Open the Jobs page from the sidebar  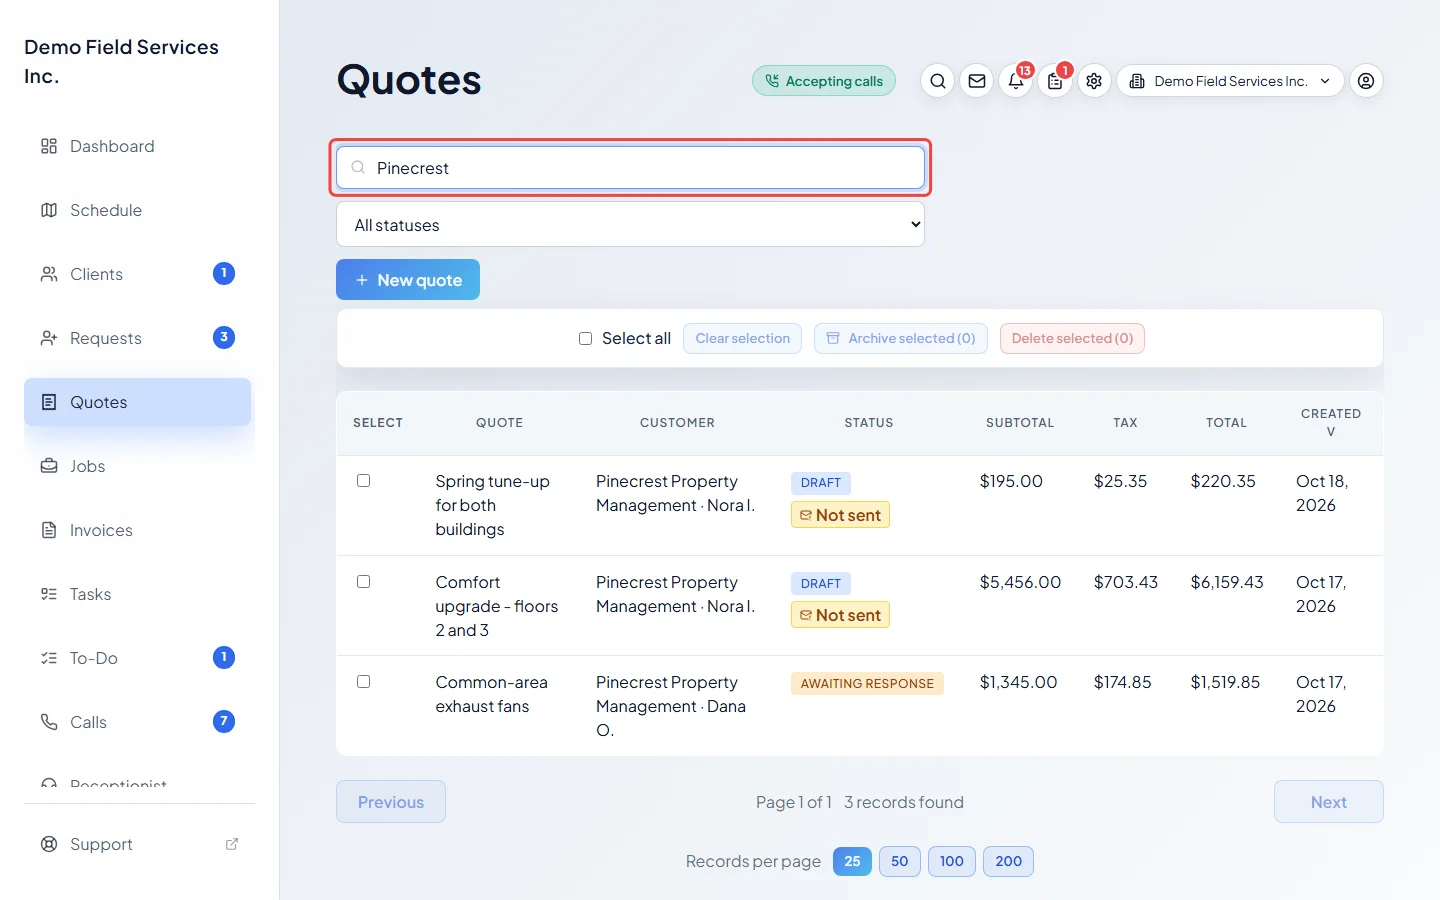point(138,466)
